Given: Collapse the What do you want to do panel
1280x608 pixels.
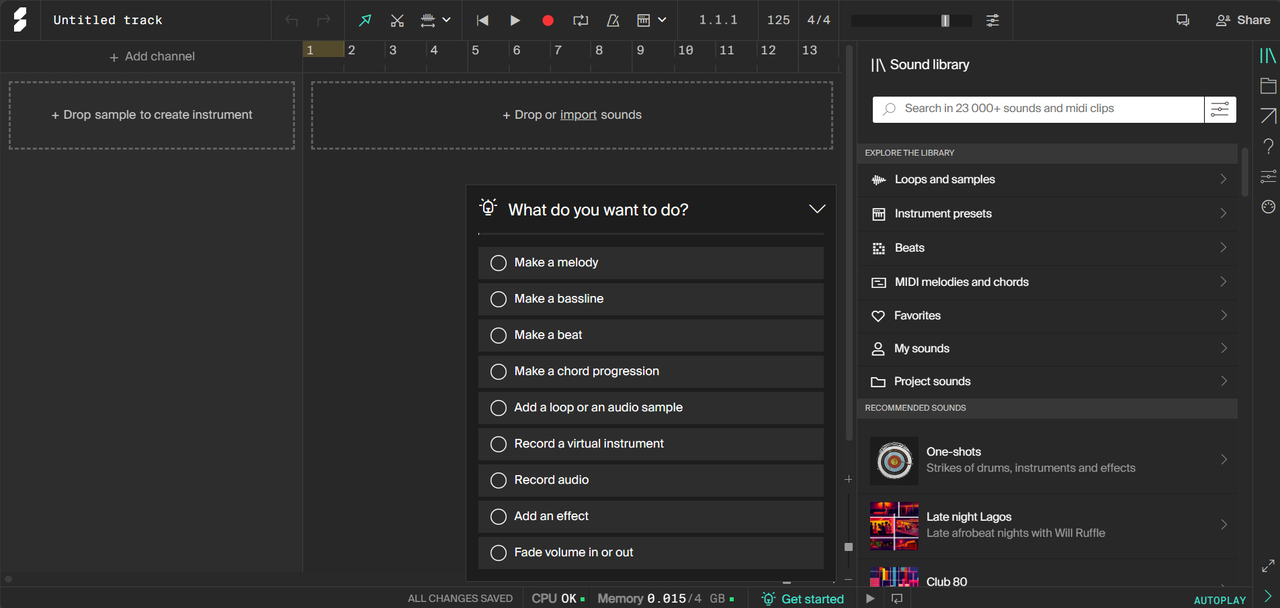Looking at the screenshot, I should point(817,209).
